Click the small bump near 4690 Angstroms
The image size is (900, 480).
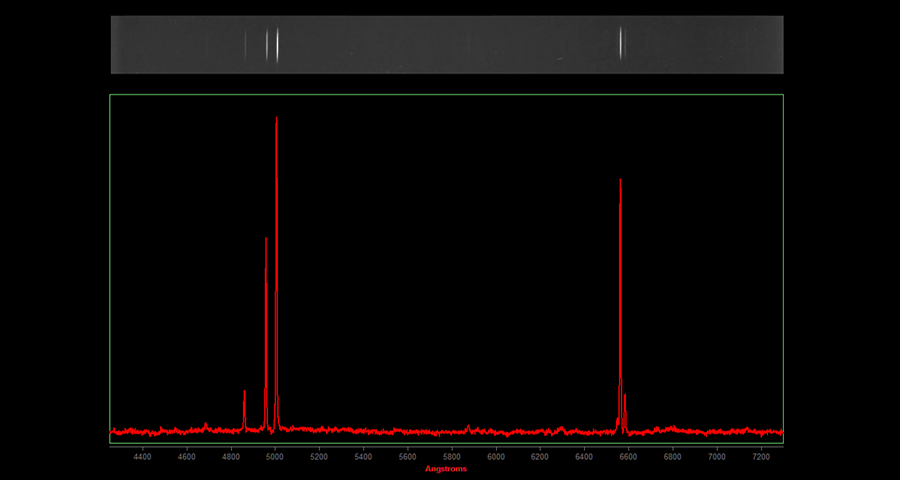[206, 426]
